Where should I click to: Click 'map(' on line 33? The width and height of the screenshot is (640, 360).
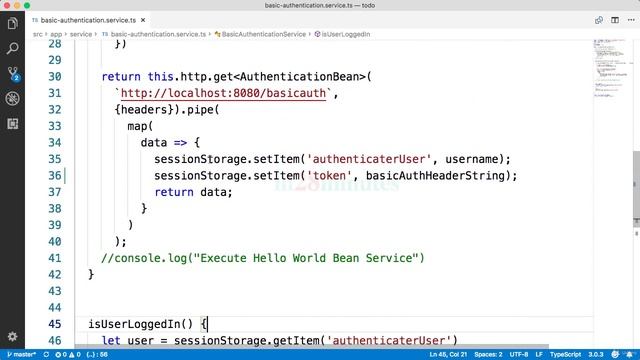coord(140,126)
